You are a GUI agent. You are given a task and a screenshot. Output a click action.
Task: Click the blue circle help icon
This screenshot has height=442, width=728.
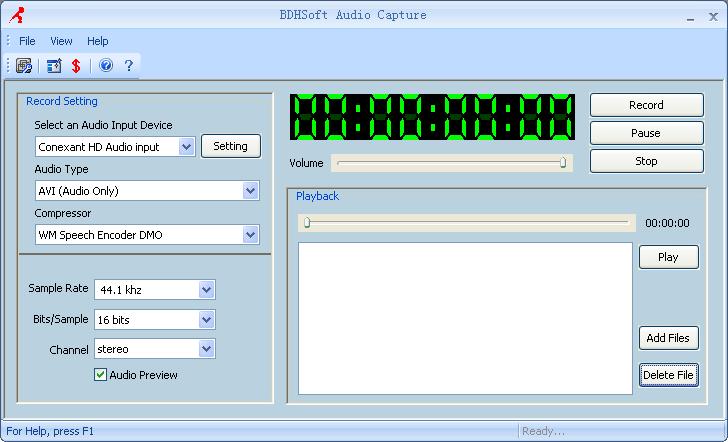(106, 66)
